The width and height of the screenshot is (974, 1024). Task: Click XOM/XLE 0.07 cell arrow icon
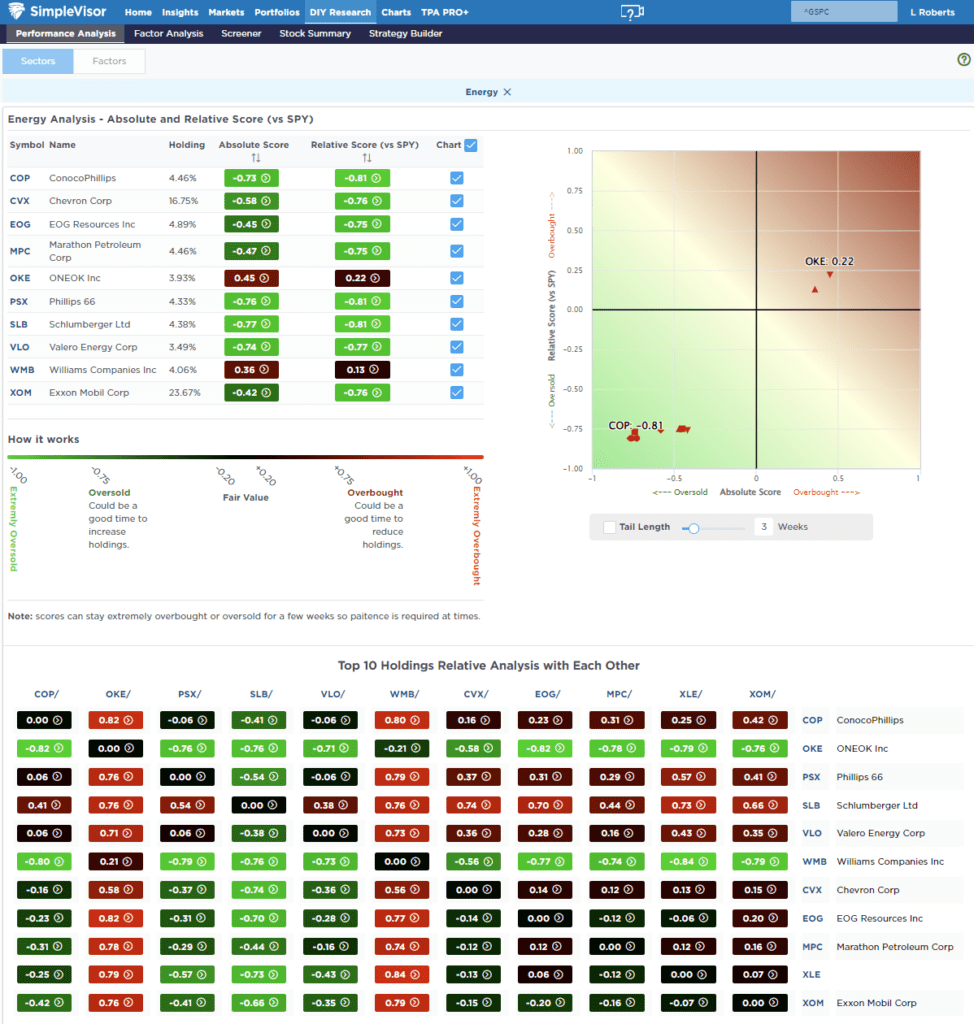(x=772, y=974)
